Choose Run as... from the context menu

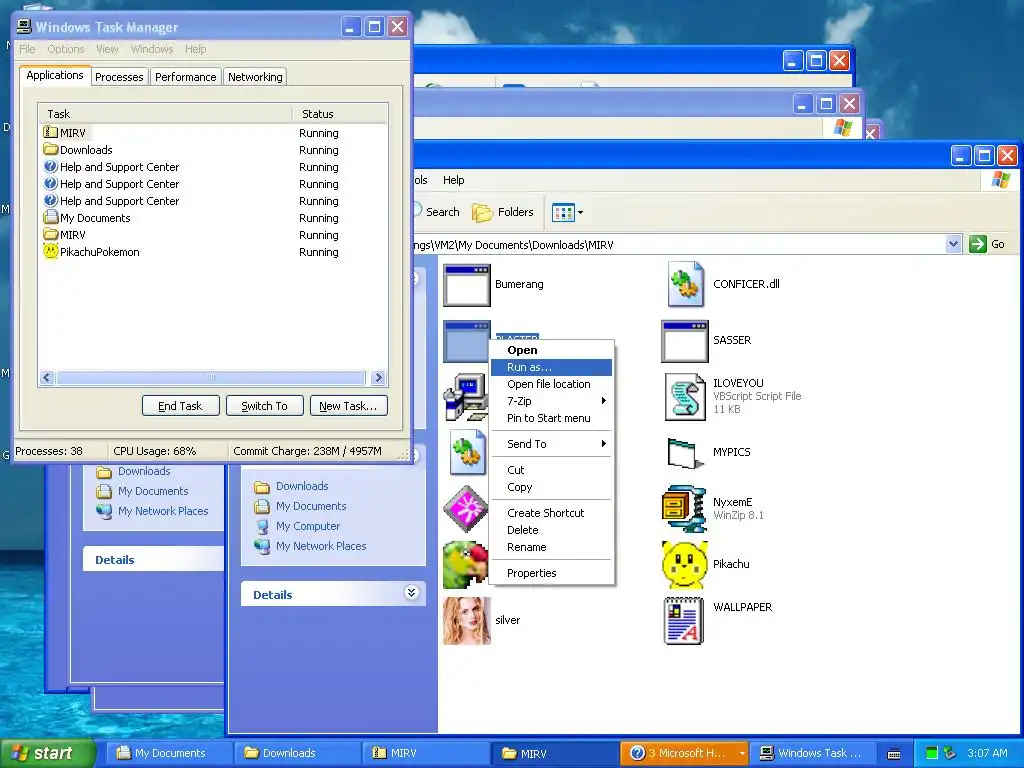pyautogui.click(x=551, y=367)
